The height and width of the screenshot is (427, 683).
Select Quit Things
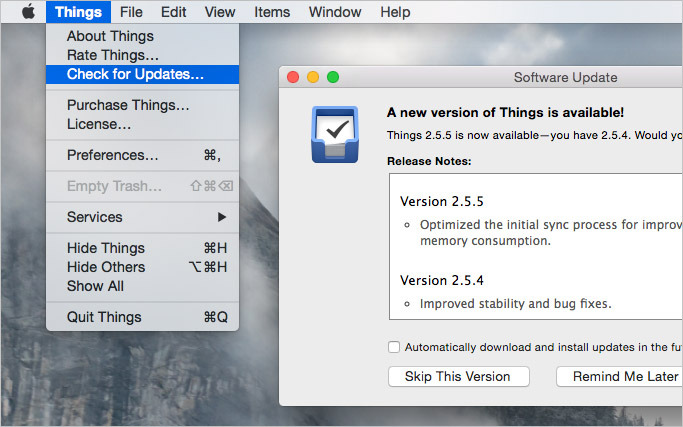142,317
